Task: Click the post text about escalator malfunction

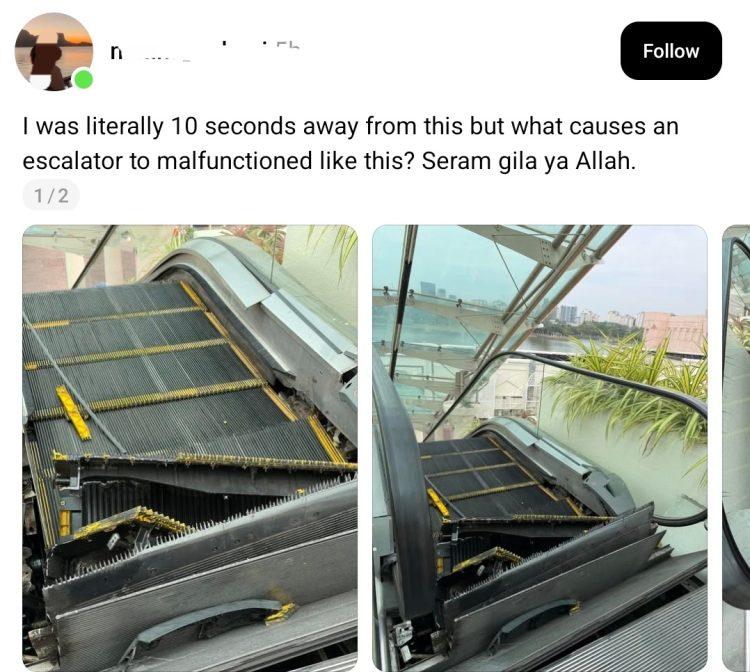Action: pyautogui.click(x=351, y=143)
